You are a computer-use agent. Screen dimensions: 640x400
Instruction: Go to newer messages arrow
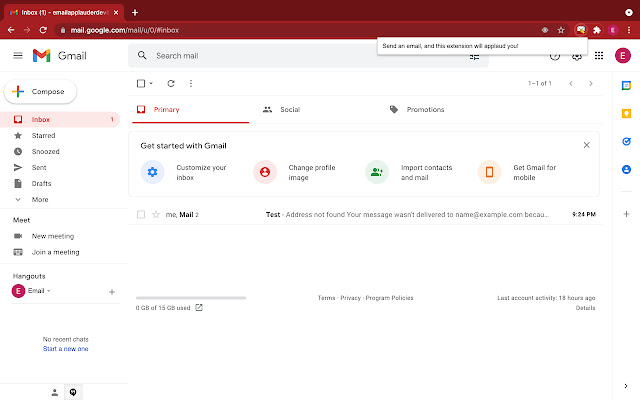coord(571,83)
